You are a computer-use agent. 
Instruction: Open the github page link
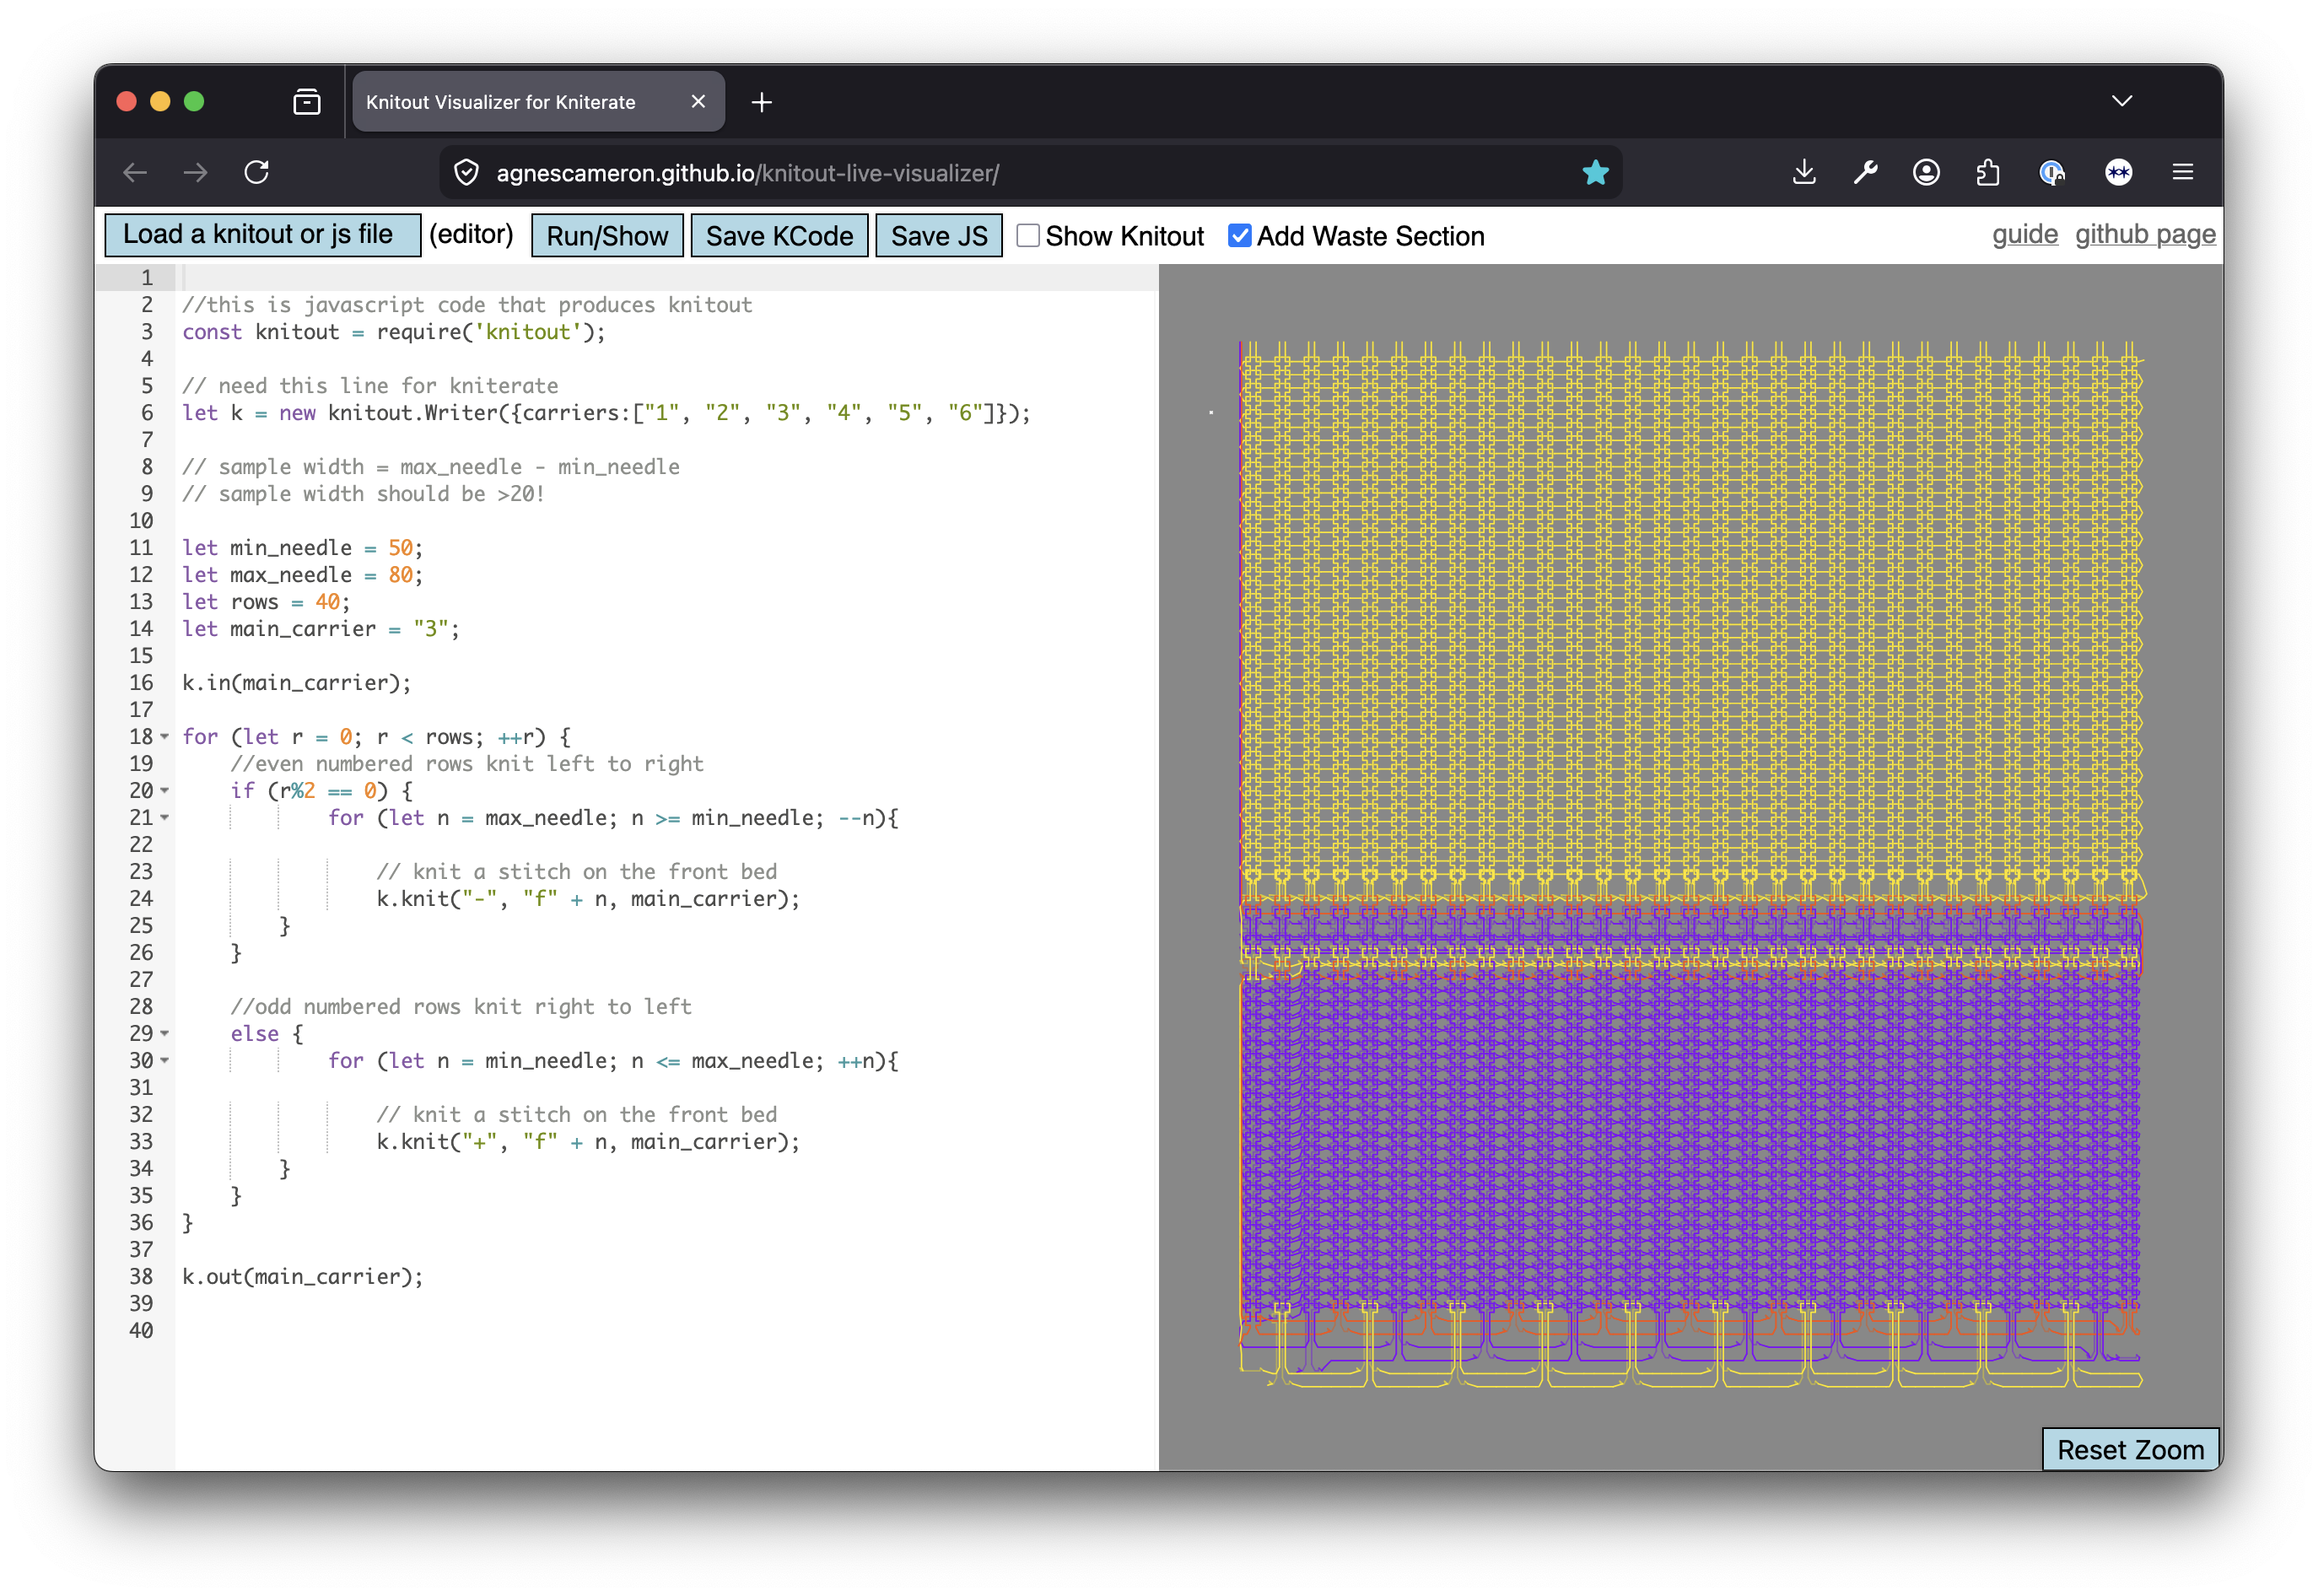(2144, 234)
